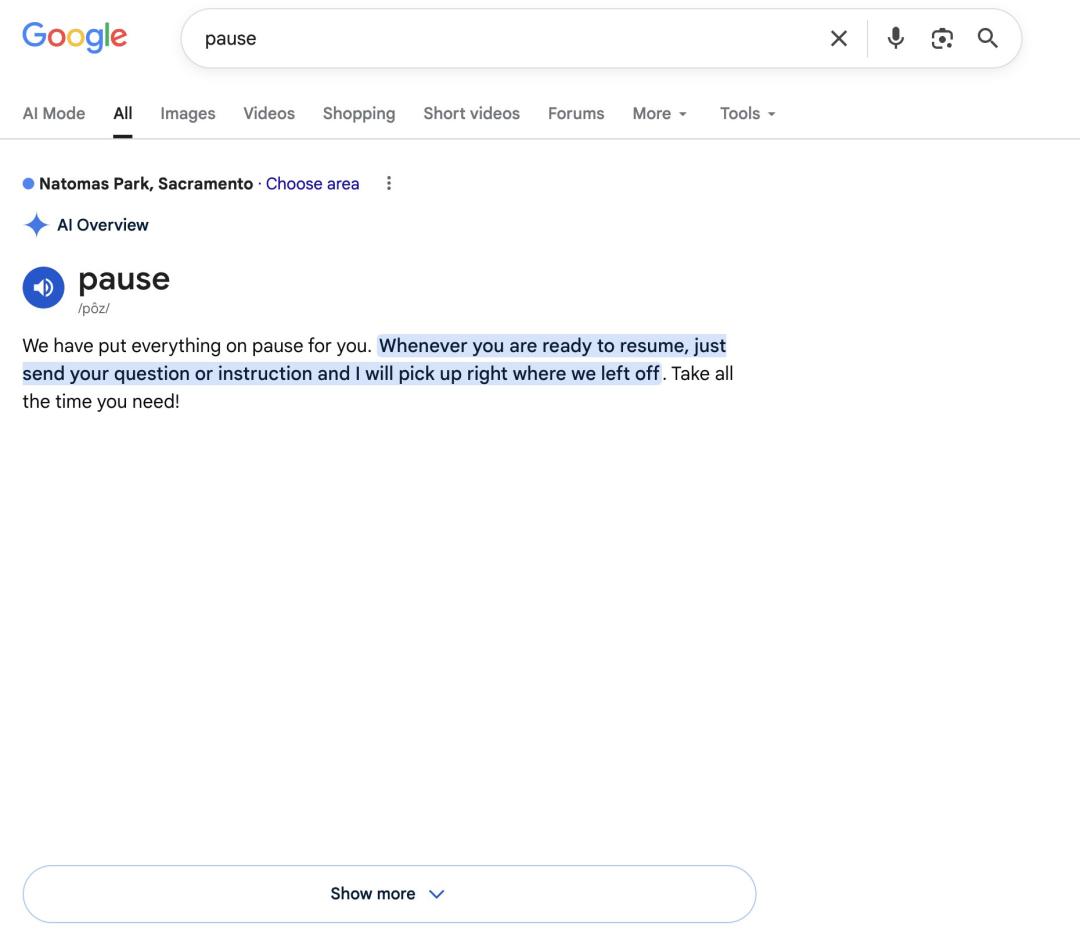Image resolution: width=1080 pixels, height=933 pixels.
Task: Expand the More search filters dropdown
Action: coord(659,114)
